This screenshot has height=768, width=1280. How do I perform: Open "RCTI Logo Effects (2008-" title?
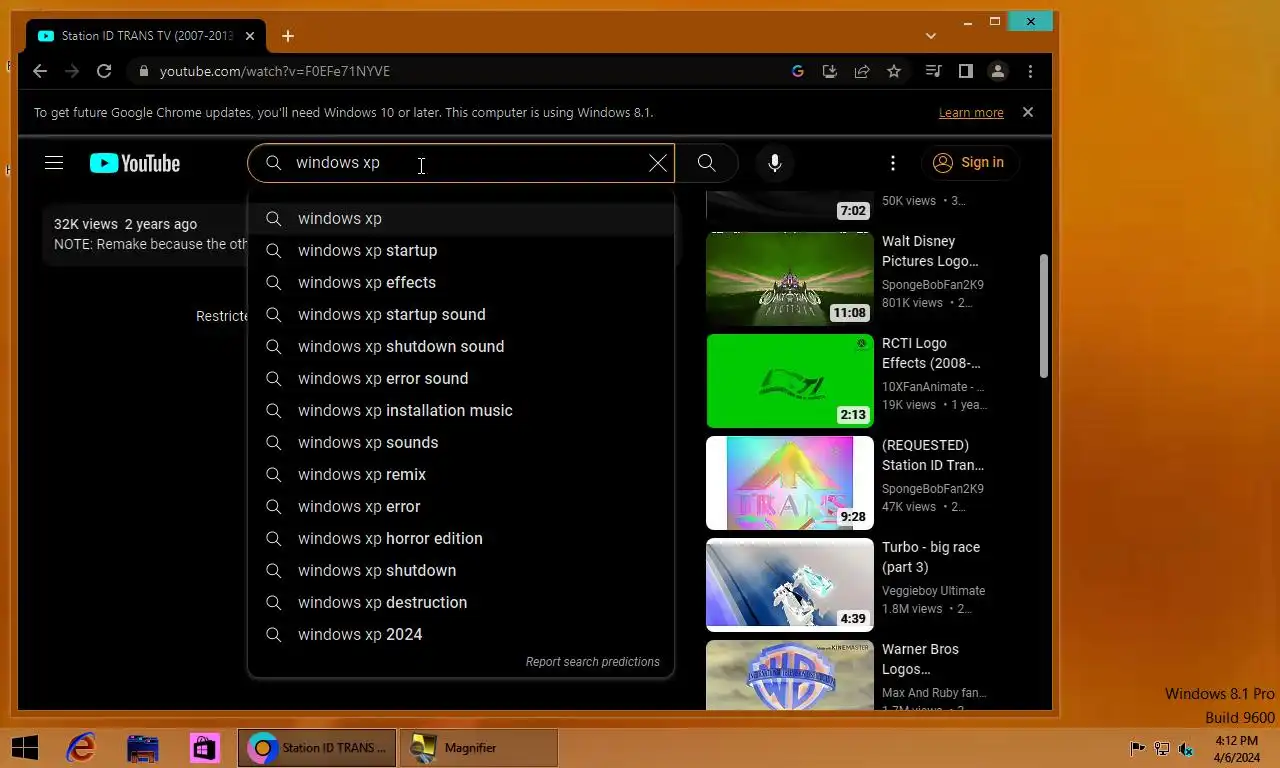931,353
